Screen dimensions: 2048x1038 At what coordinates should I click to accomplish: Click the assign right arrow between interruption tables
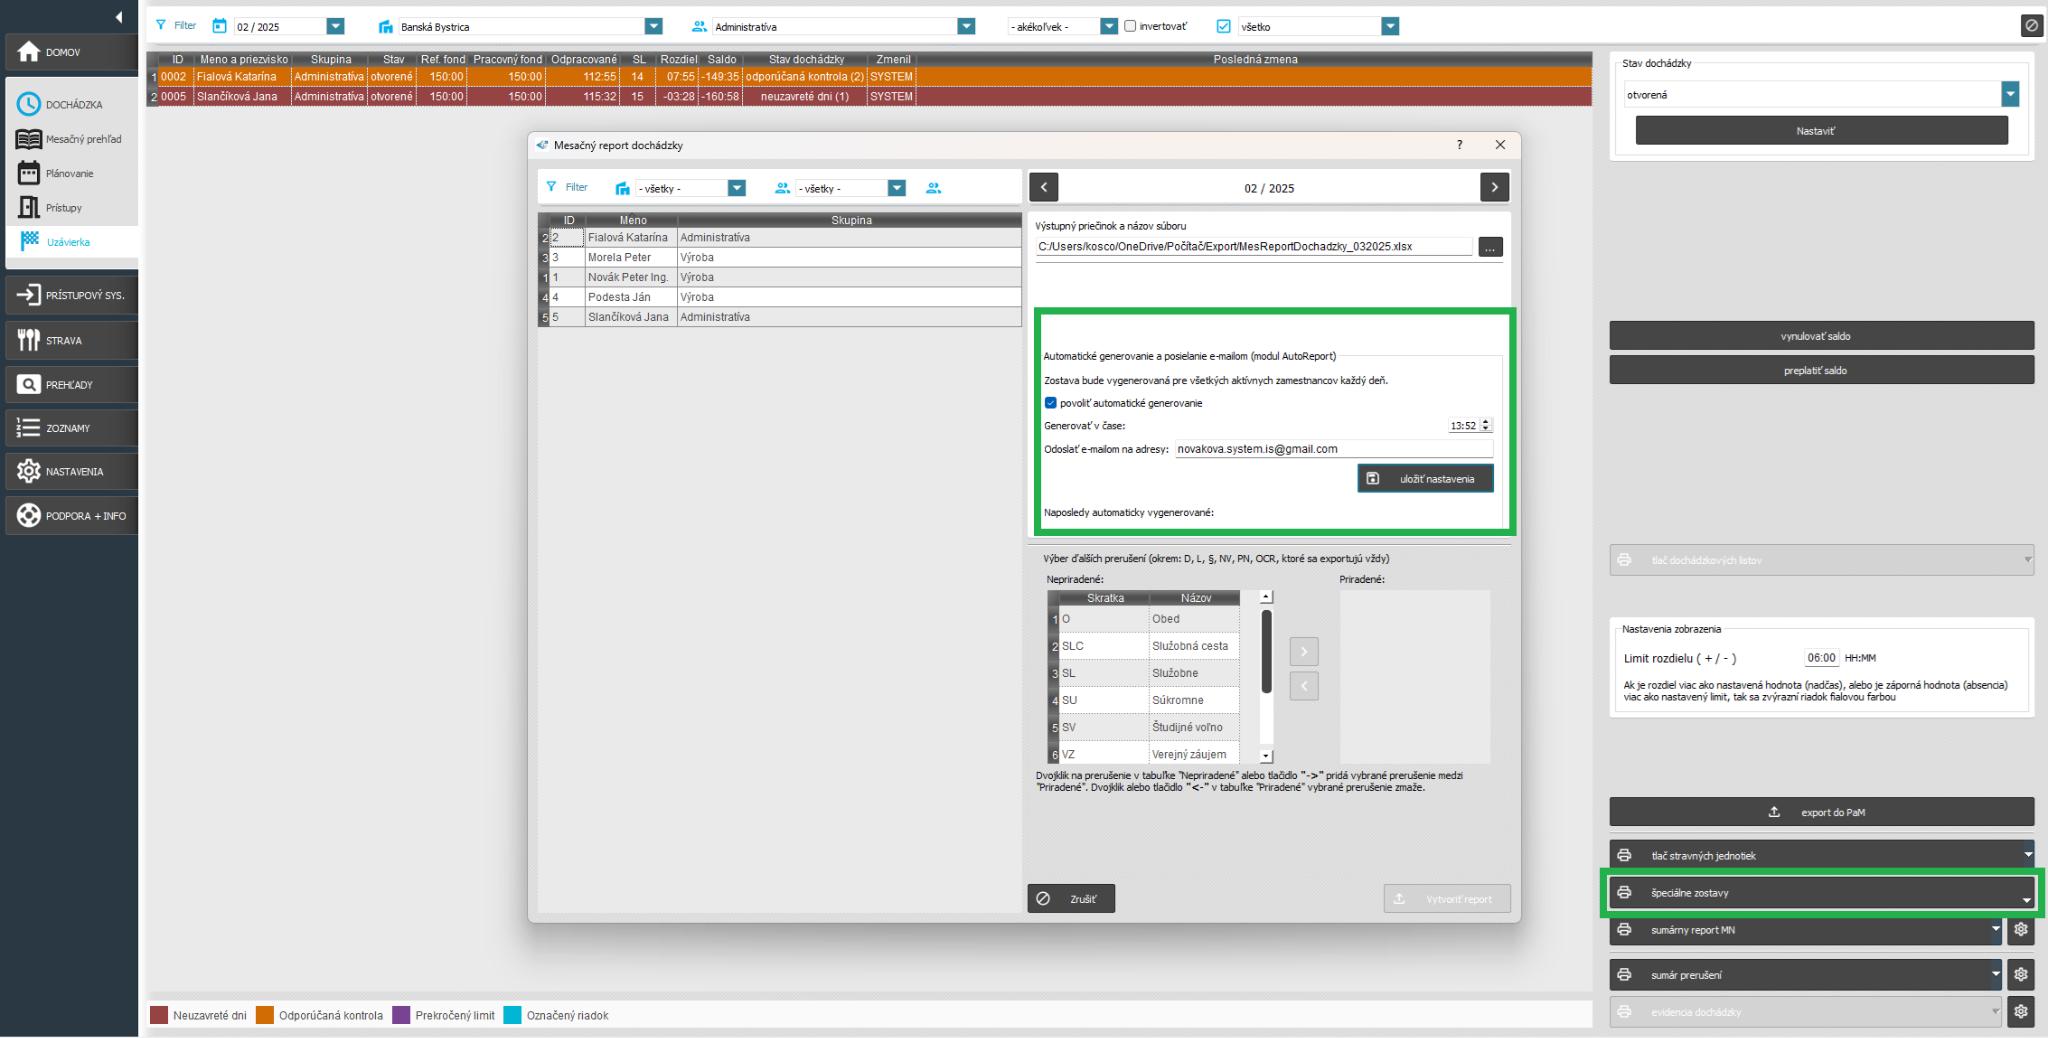1303,652
